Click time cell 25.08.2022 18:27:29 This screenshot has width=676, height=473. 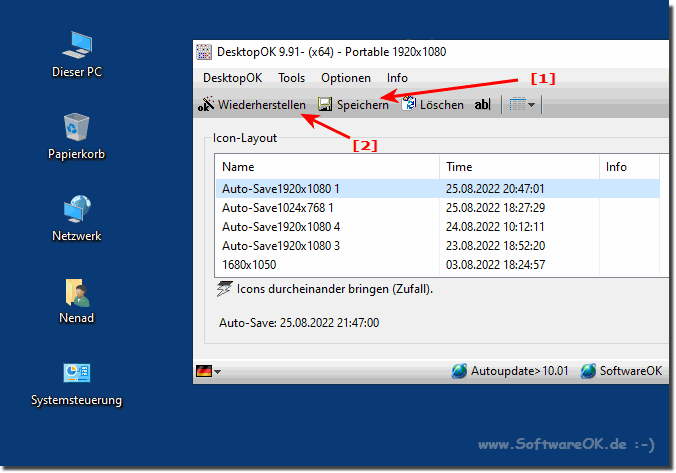495,207
